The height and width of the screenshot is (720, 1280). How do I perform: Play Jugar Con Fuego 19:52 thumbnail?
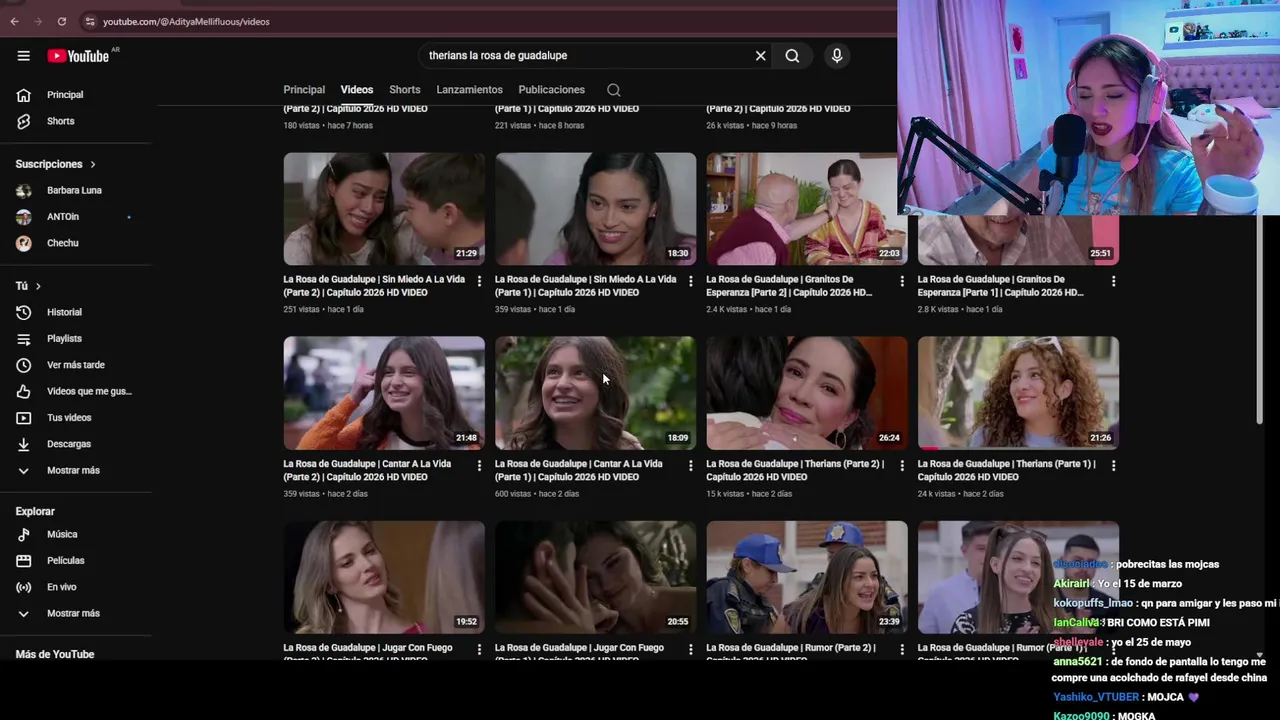pos(384,577)
